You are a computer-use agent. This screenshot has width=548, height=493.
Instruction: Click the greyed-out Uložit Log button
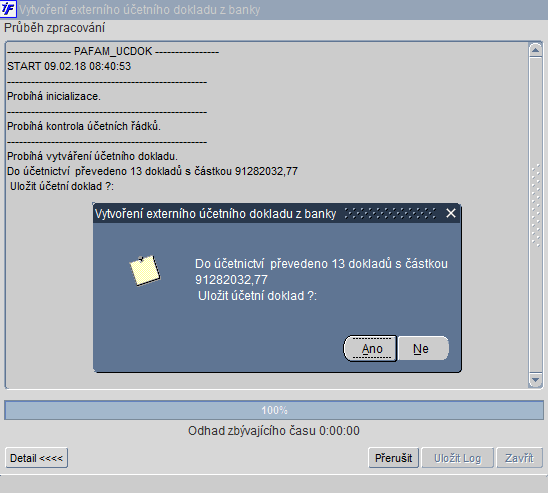point(457,458)
